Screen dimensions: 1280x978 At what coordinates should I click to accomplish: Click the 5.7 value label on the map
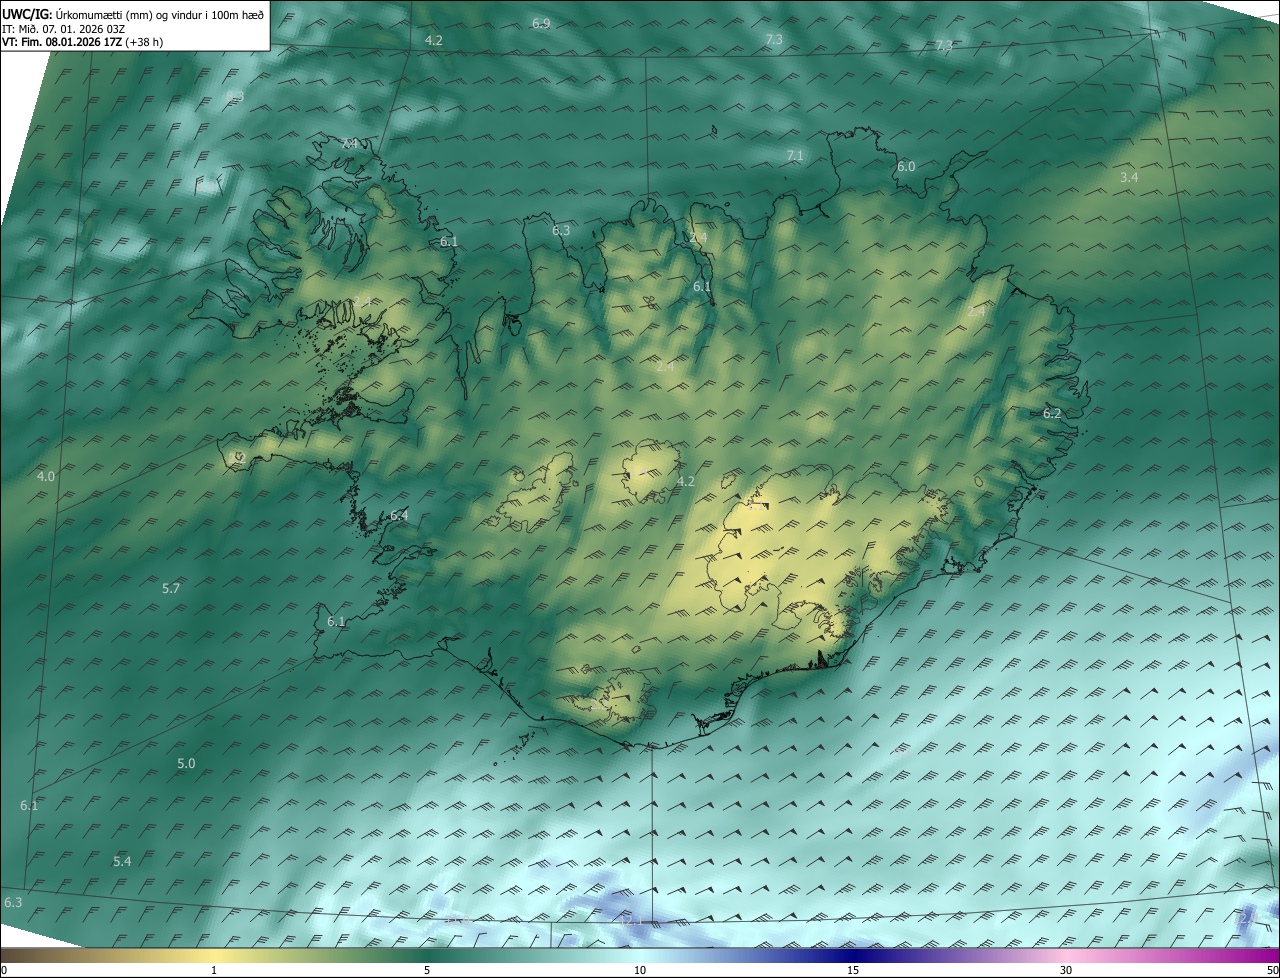(x=171, y=588)
